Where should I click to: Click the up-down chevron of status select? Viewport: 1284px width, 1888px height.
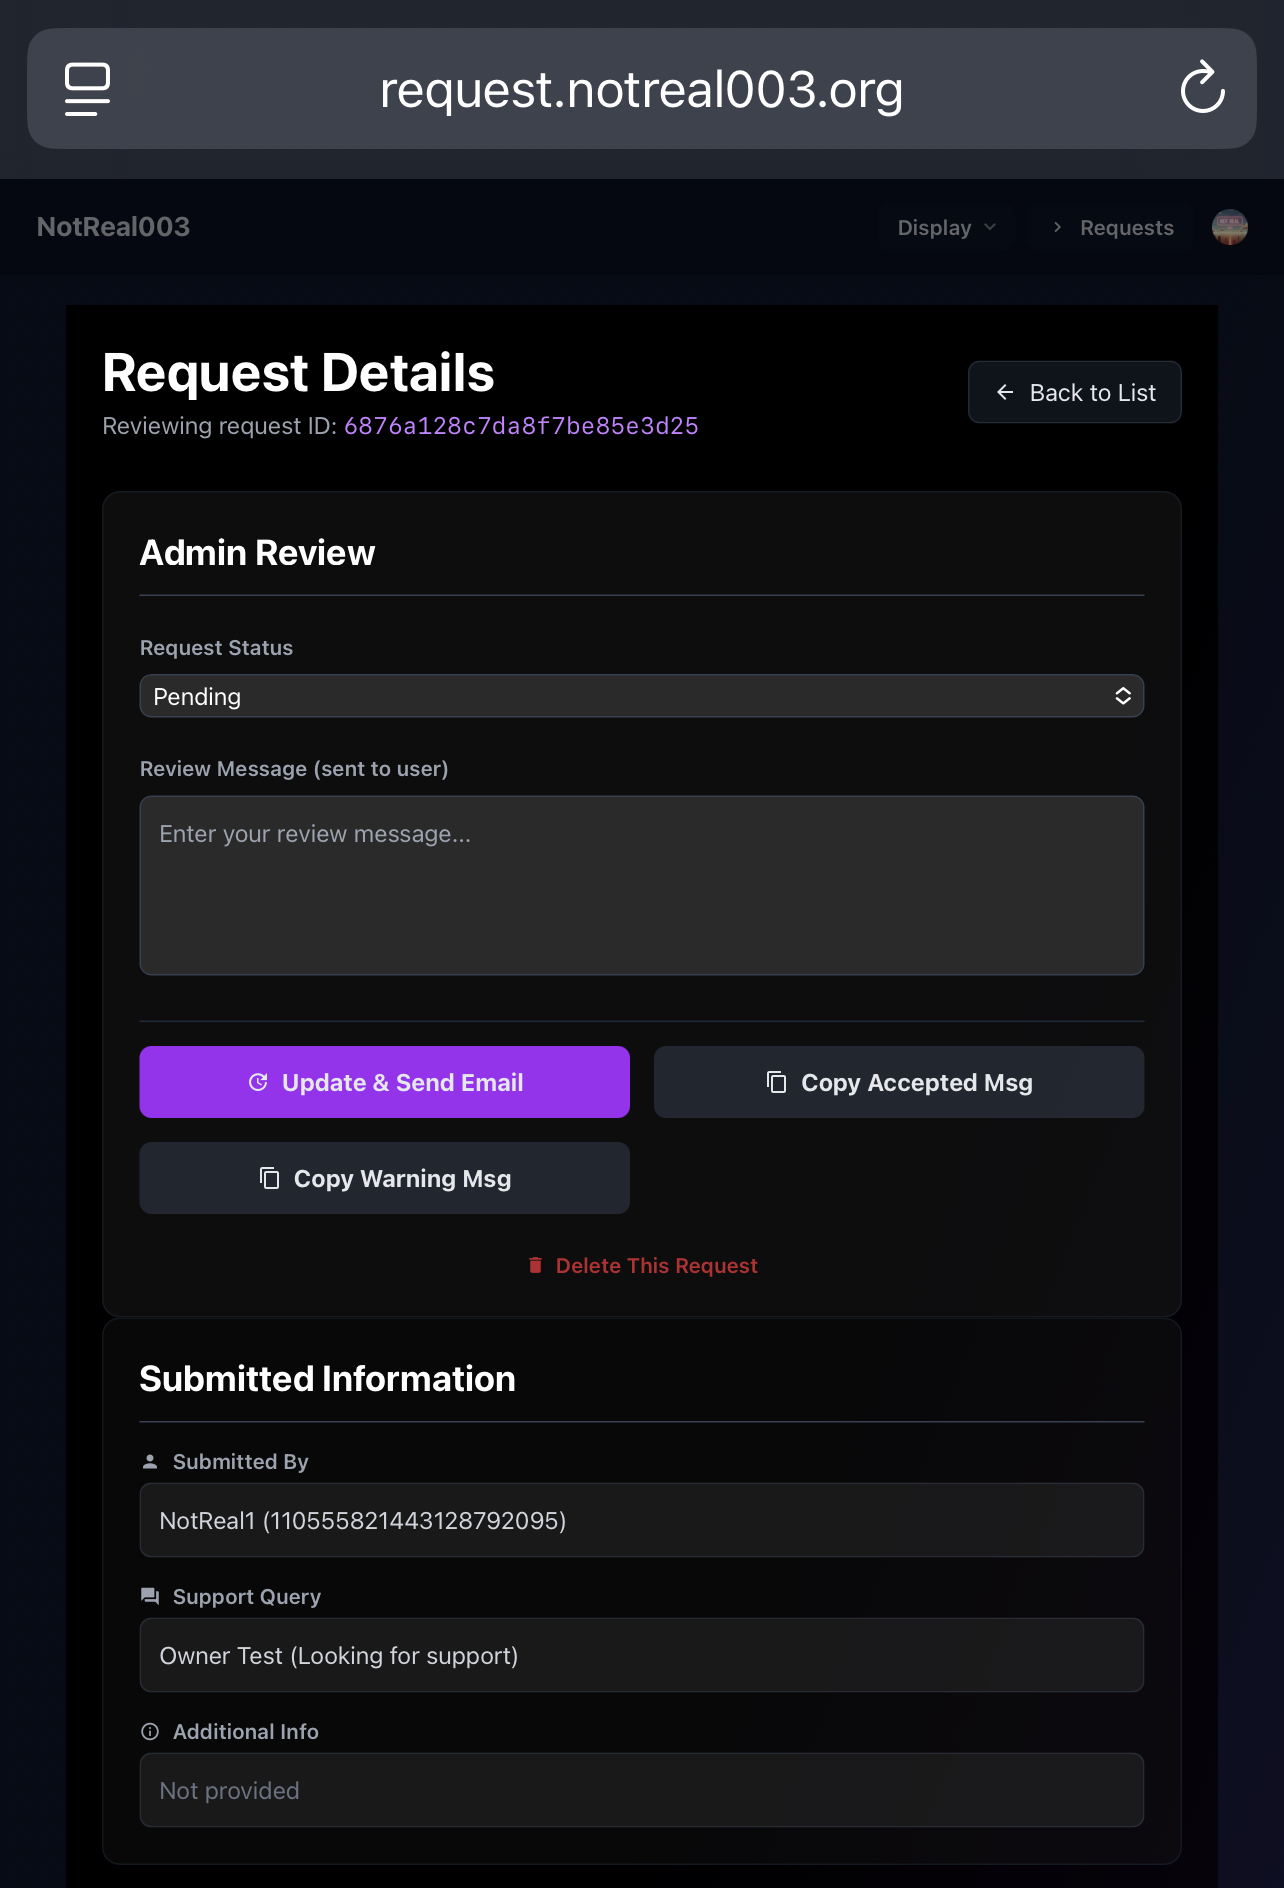click(x=1123, y=696)
